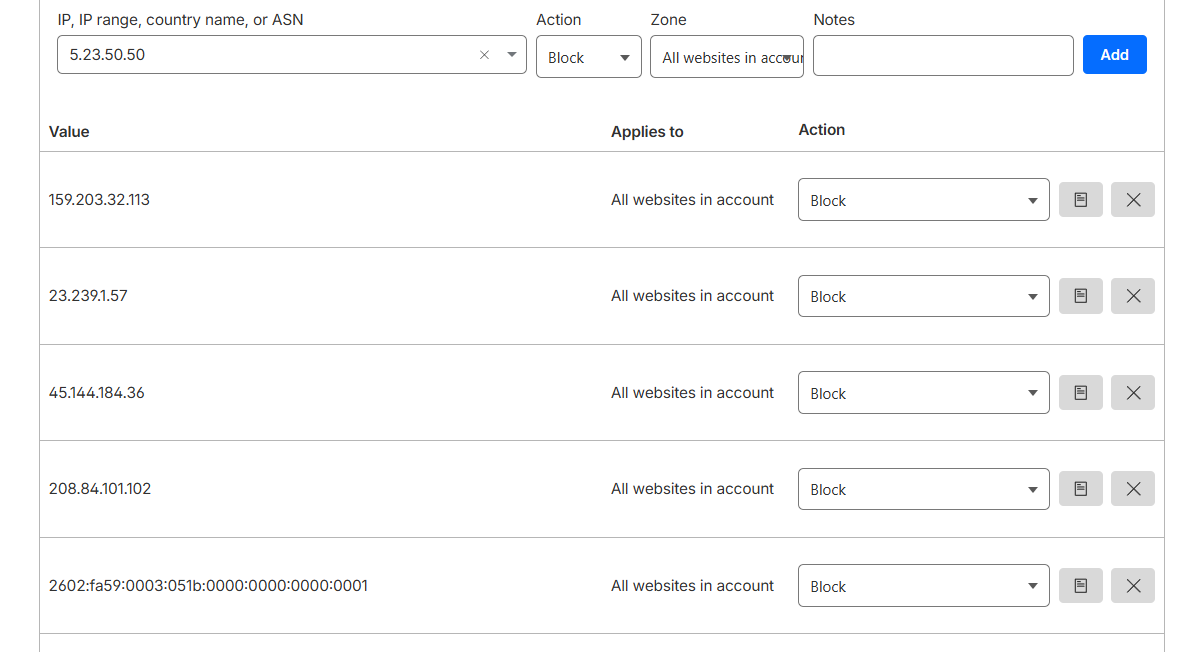Image resolution: width=1190 pixels, height=652 pixels.
Task: Expand the IP address suggestions arrow
Action: click(x=511, y=55)
